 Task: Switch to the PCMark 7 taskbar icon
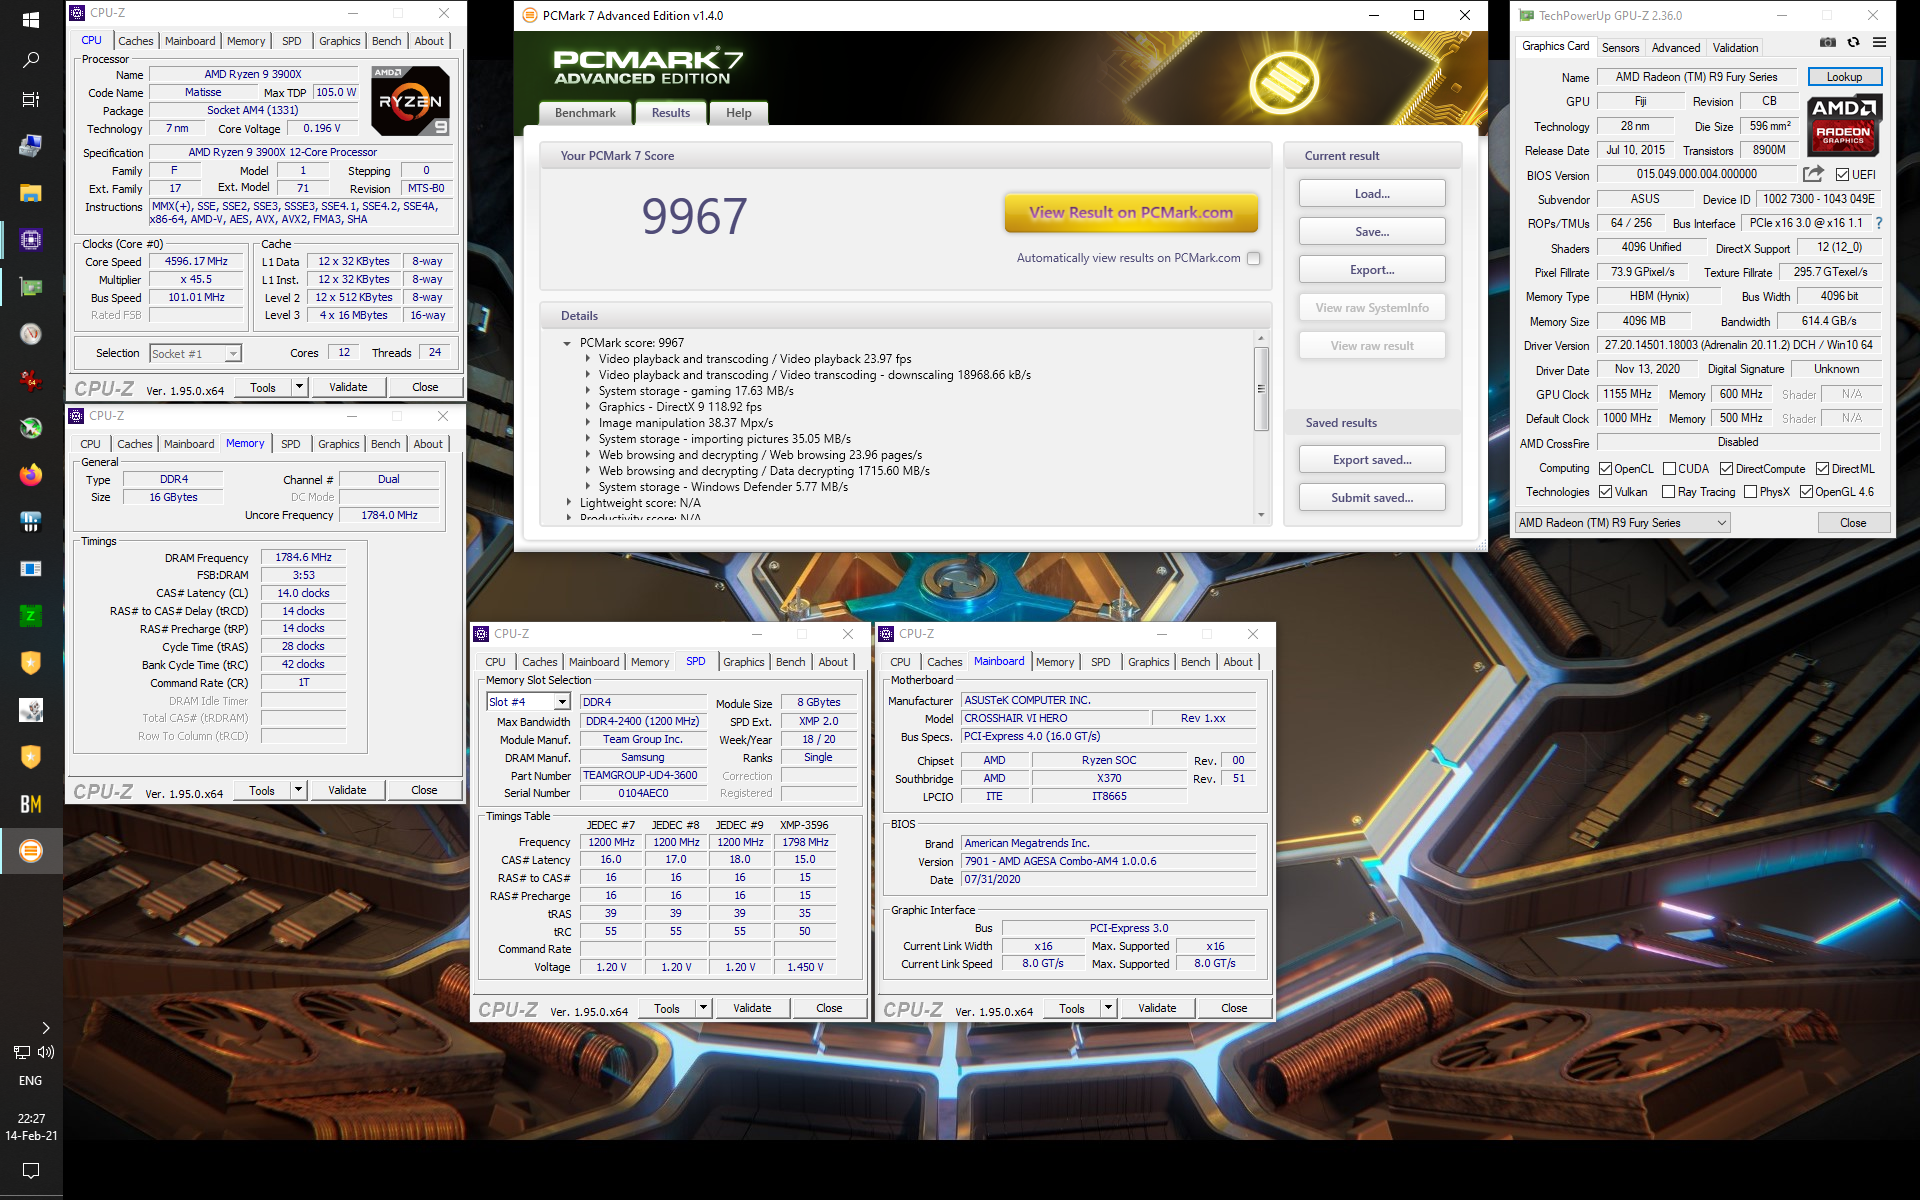click(x=31, y=851)
